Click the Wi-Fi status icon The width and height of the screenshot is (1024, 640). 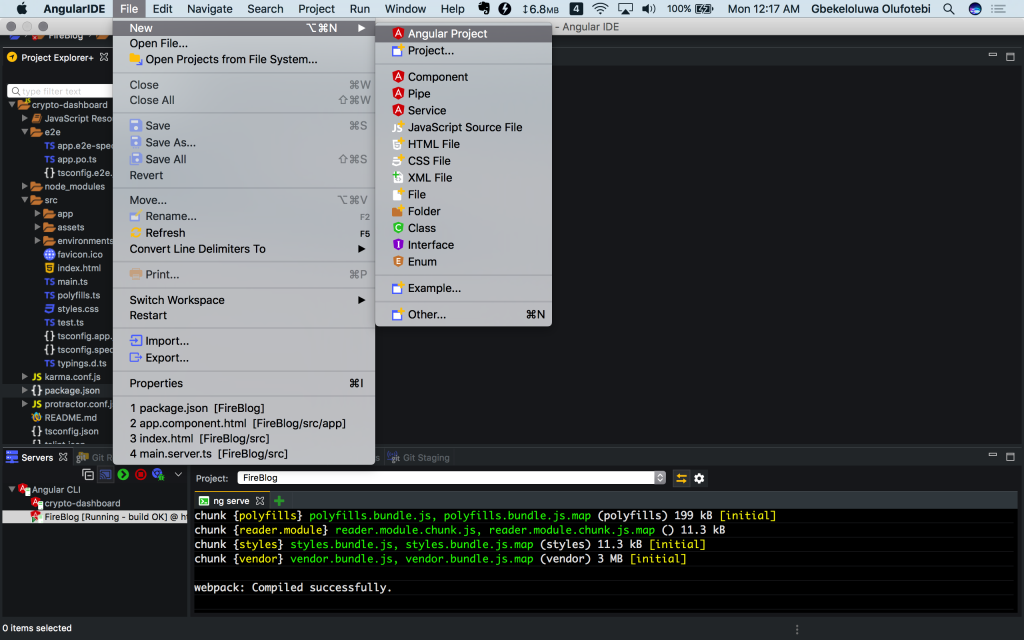click(x=600, y=8)
